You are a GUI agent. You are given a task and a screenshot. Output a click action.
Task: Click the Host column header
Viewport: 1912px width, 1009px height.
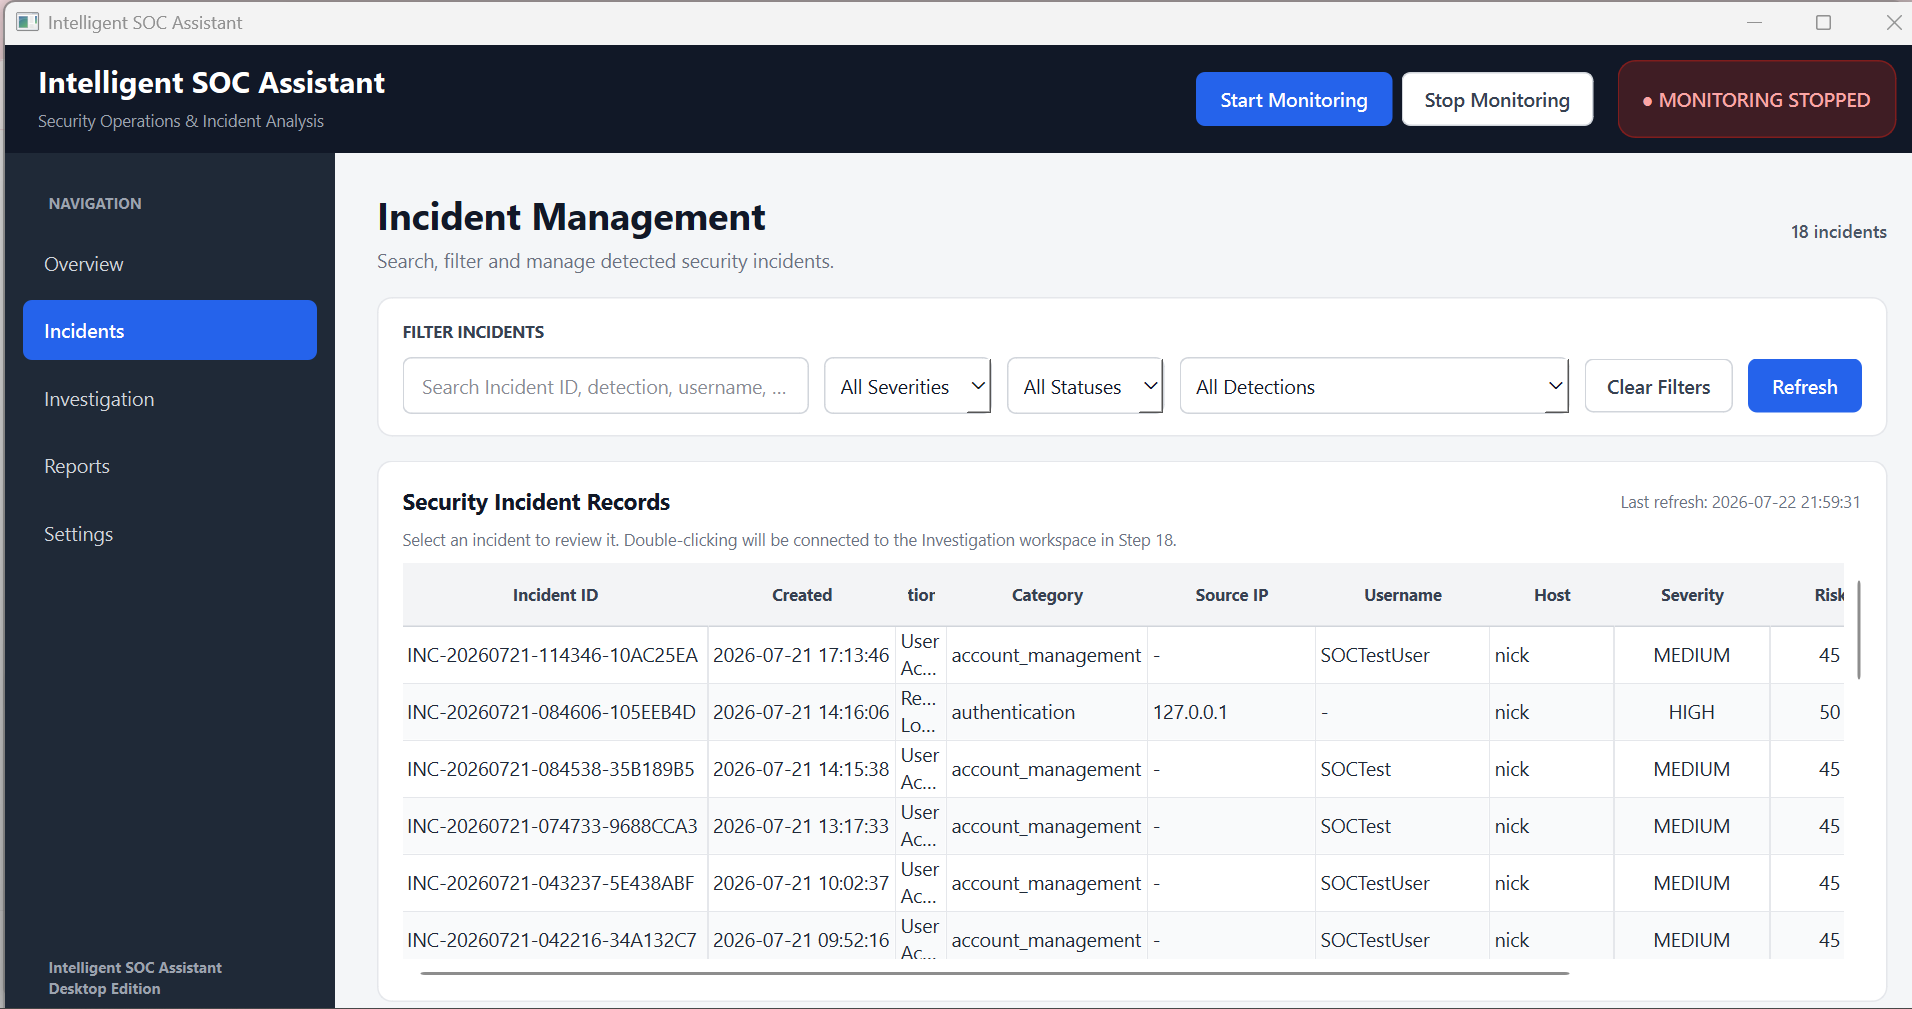(1552, 595)
